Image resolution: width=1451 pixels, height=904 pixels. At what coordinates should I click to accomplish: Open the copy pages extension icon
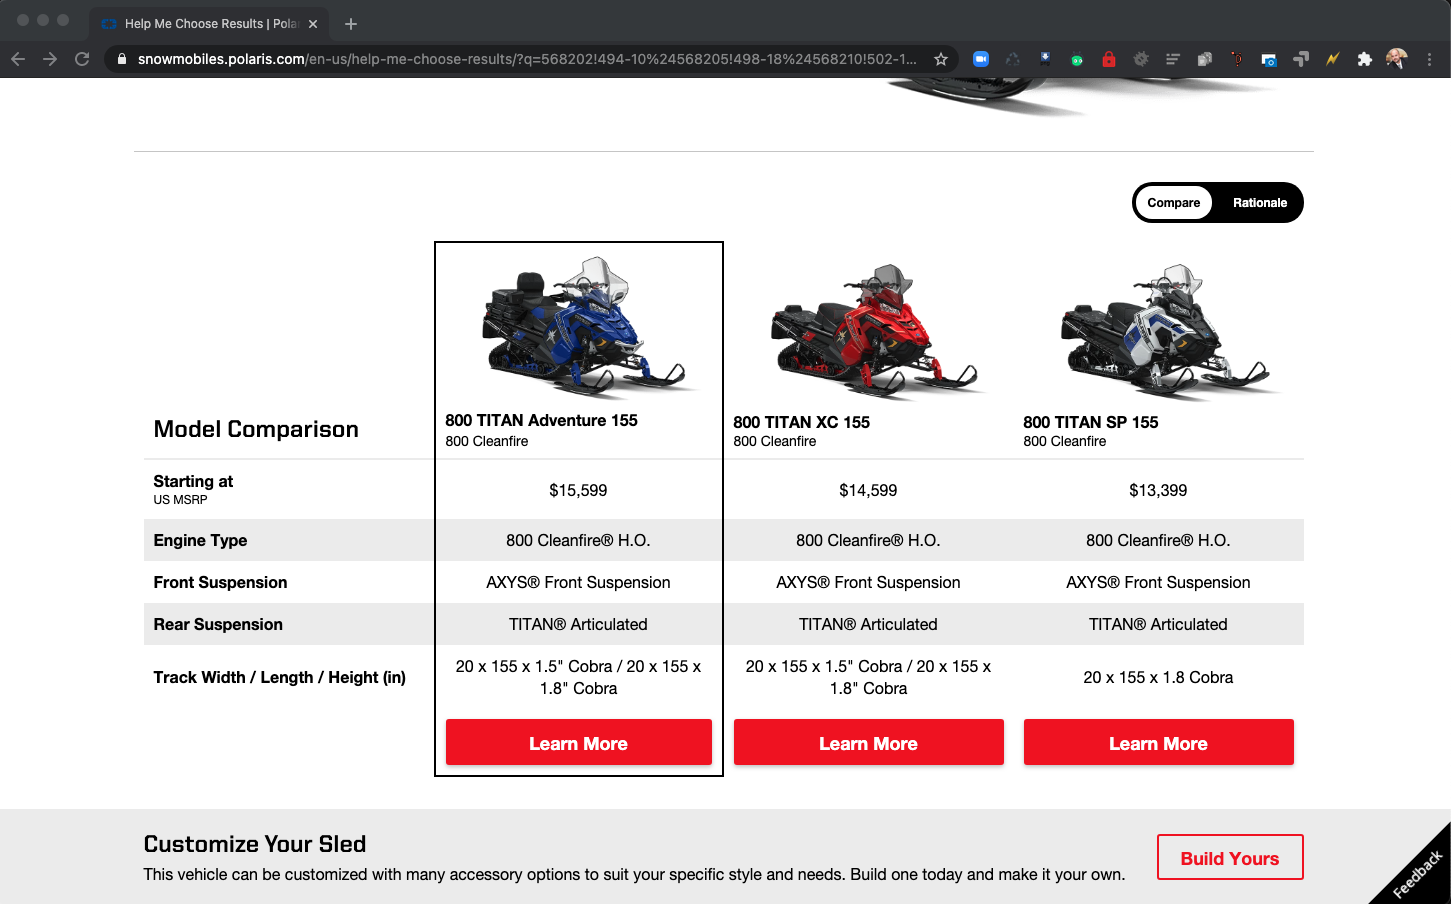coord(1205,59)
